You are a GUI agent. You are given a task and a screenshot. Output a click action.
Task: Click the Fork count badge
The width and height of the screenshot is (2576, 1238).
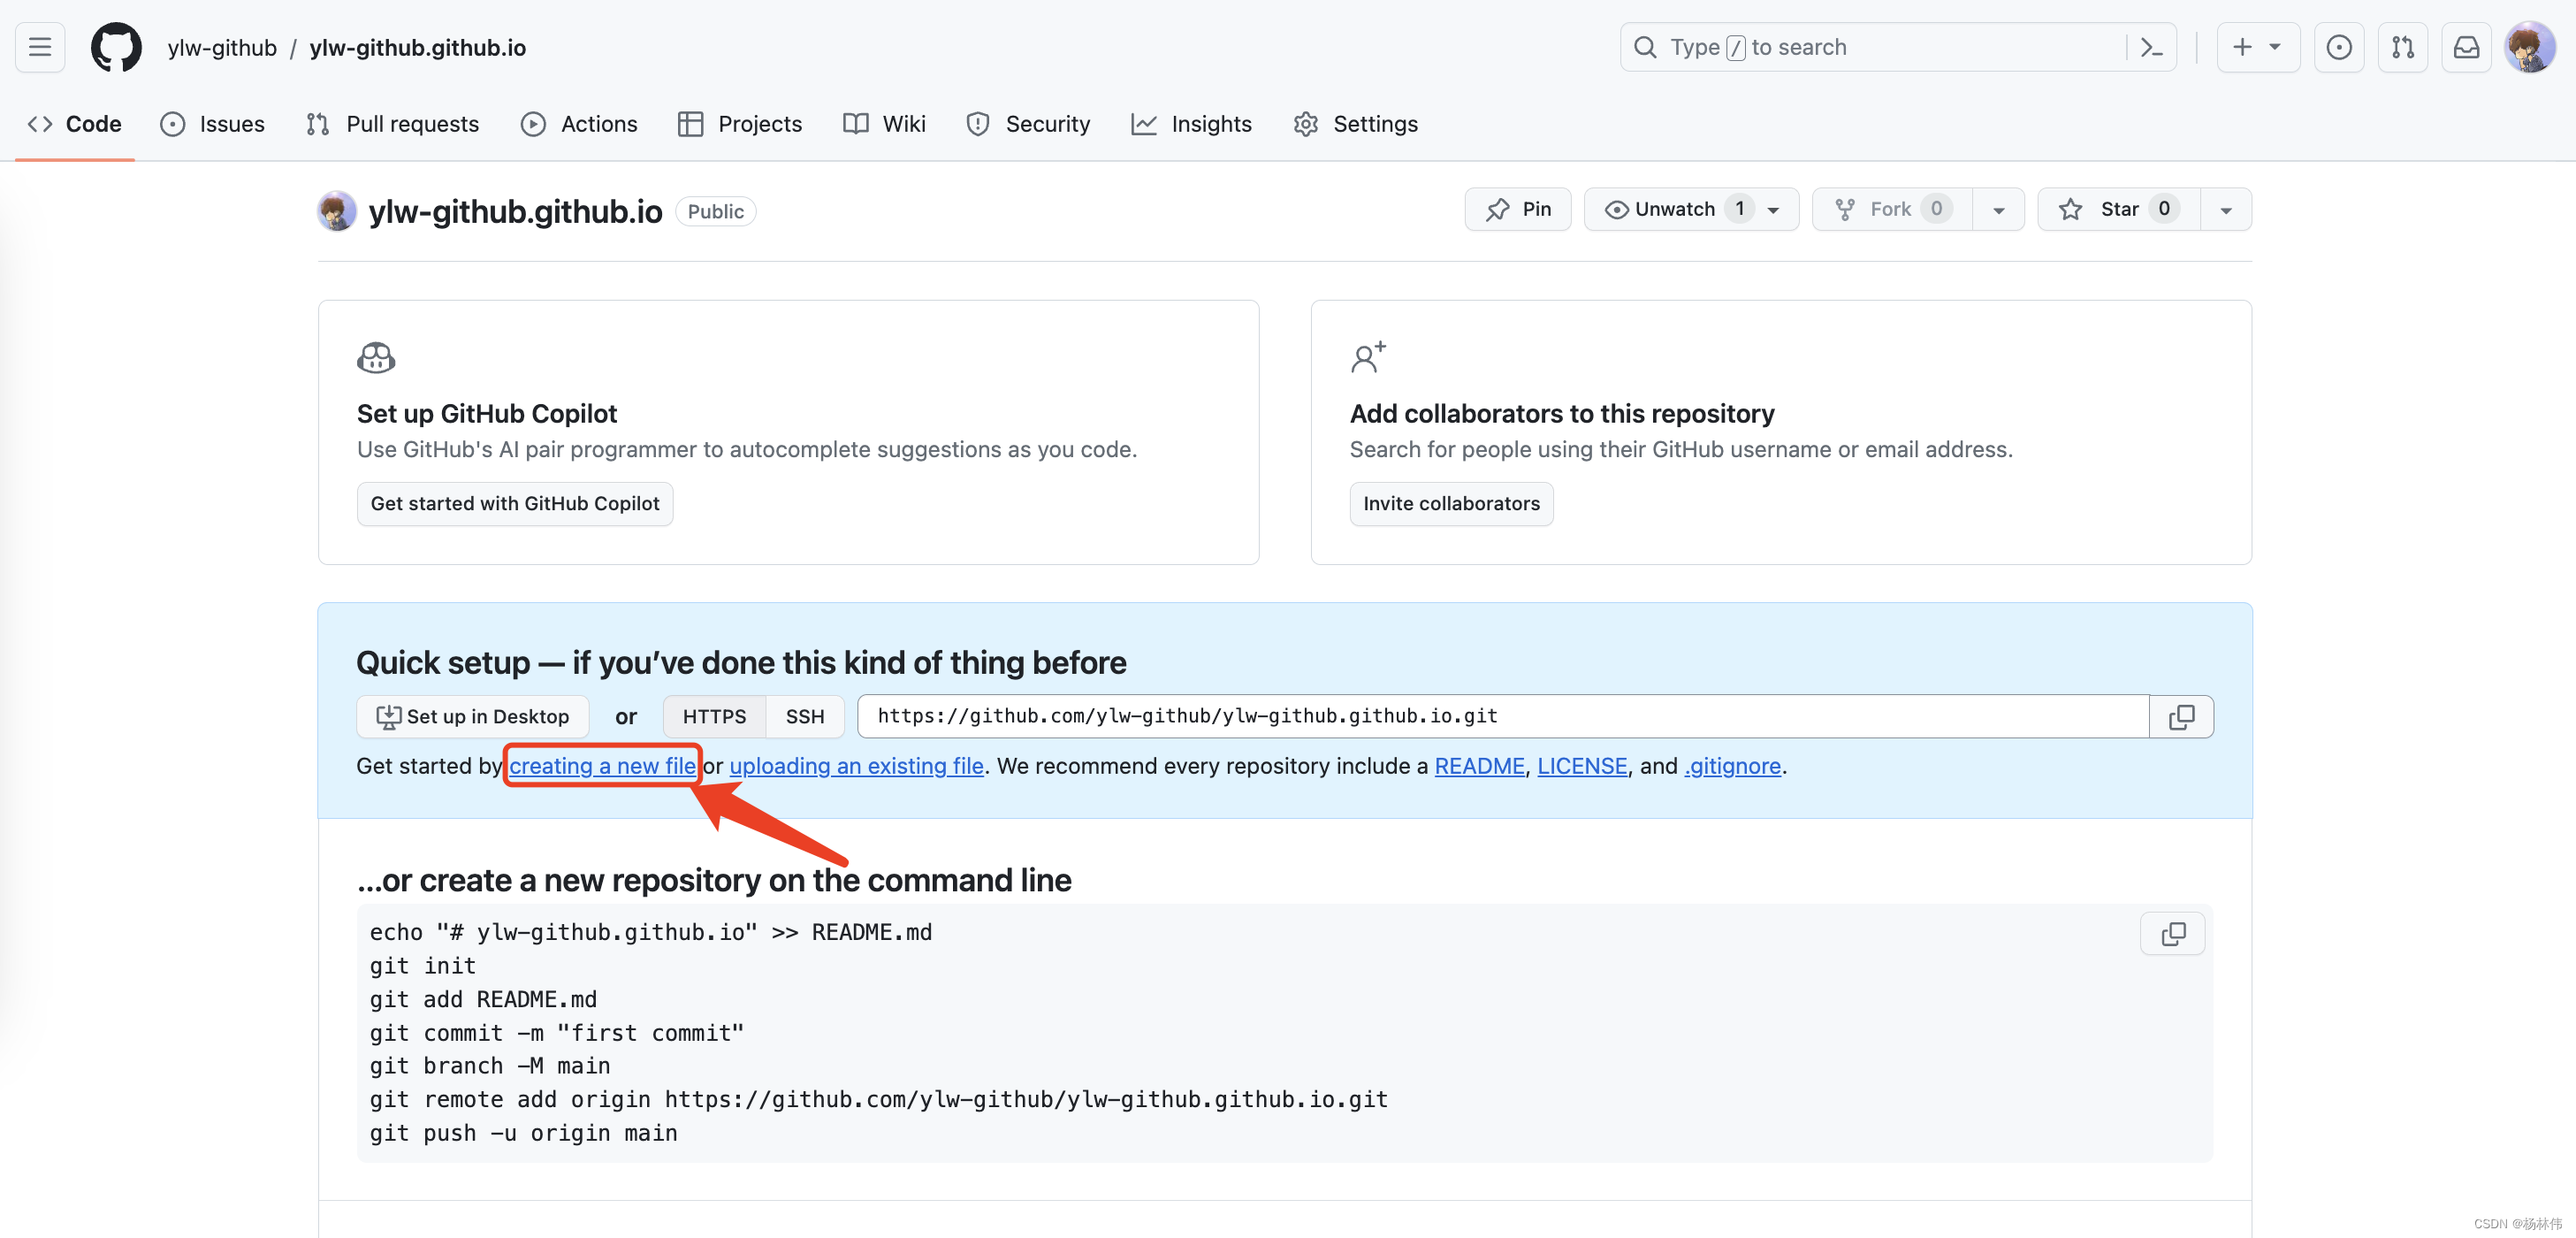1936,209
